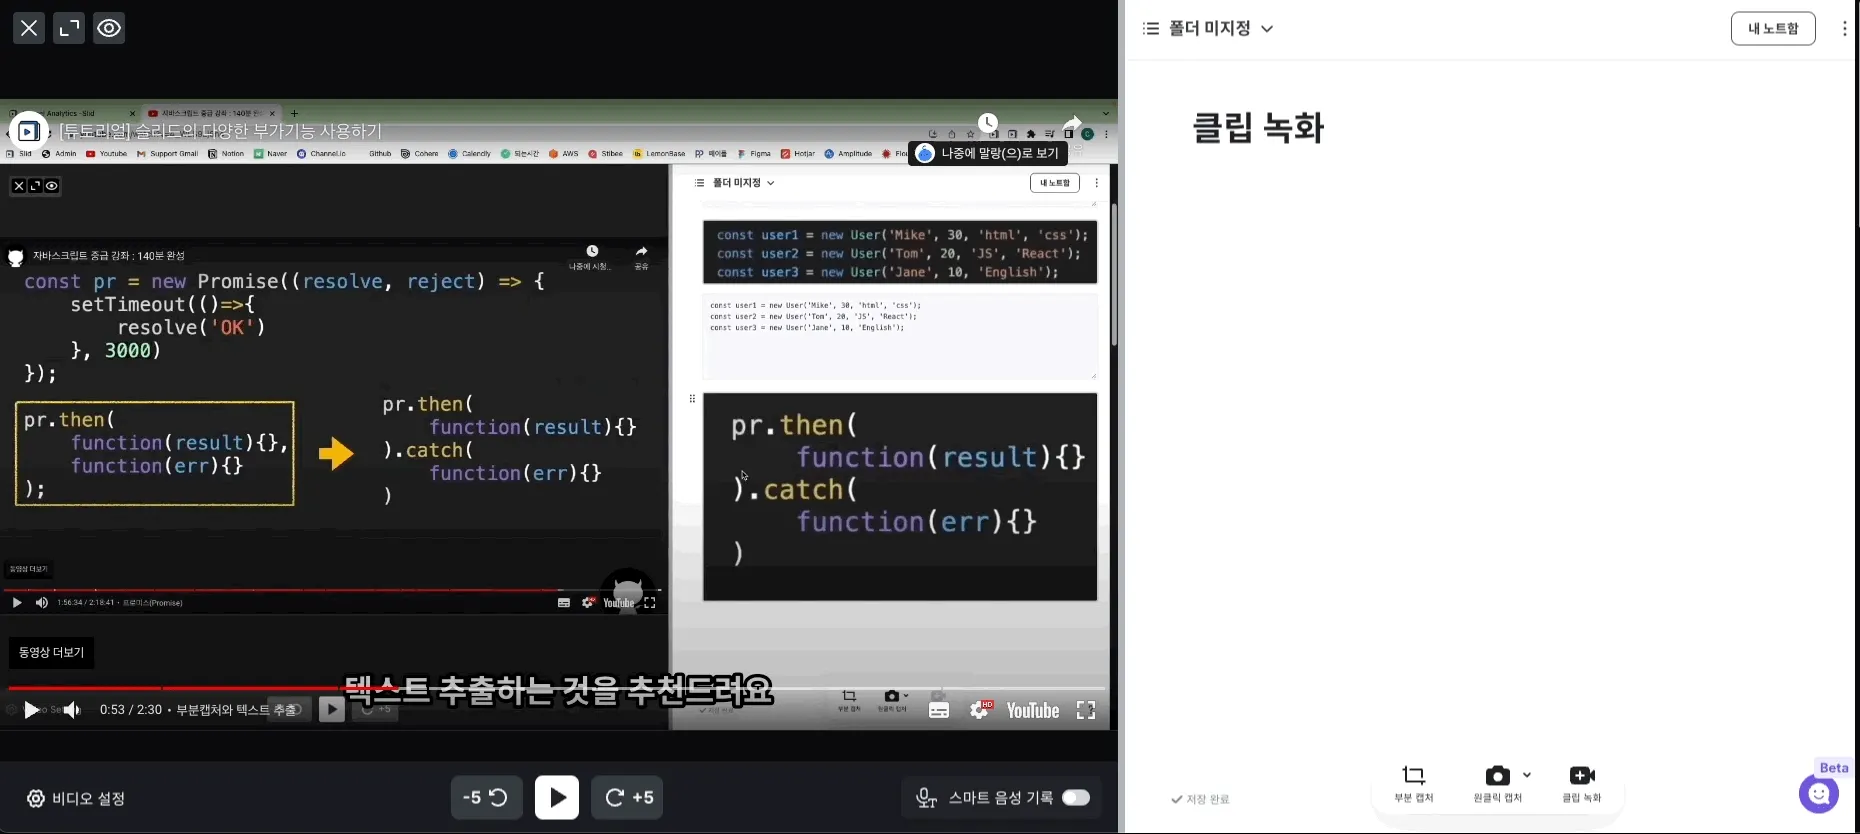Image resolution: width=1860 pixels, height=834 pixels.
Task: Select the '부분 캡처' partial capture tool
Action: tap(1414, 783)
